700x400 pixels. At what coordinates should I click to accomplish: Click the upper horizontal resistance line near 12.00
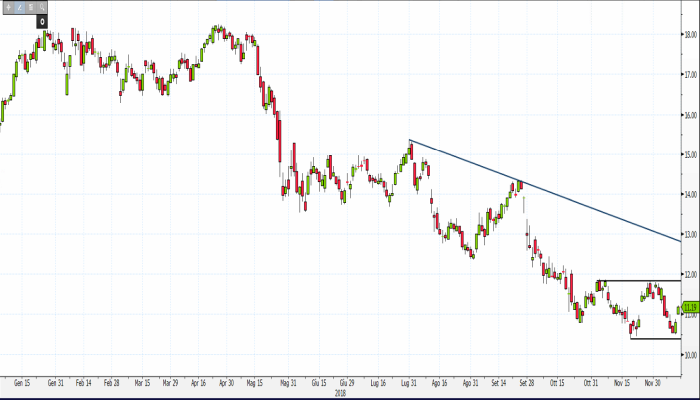[x=640, y=281]
